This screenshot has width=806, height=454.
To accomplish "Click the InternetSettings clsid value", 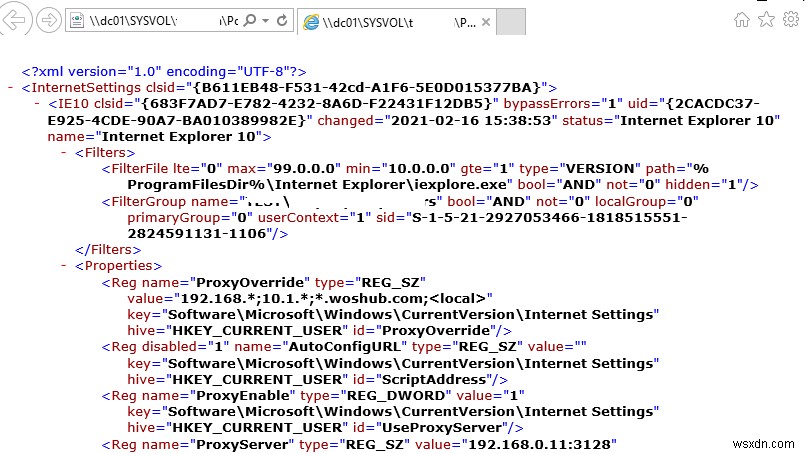I will point(369,87).
